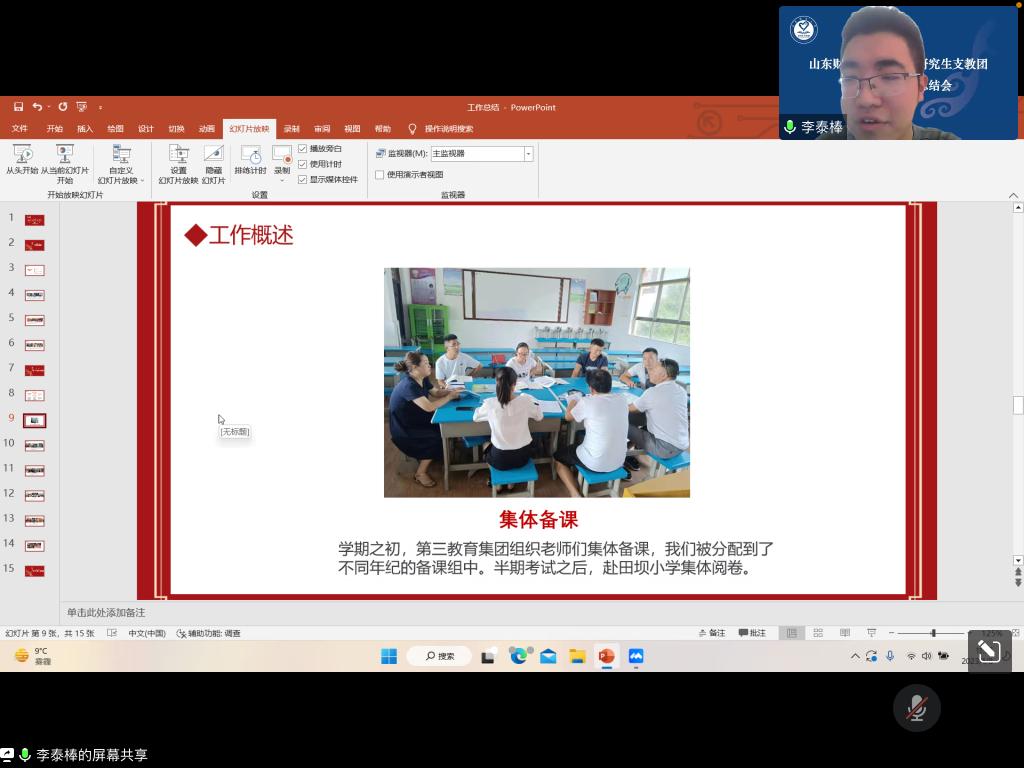Open PowerPoint from the Windows taskbar
Image resolution: width=1024 pixels, height=768 pixels.
click(606, 656)
